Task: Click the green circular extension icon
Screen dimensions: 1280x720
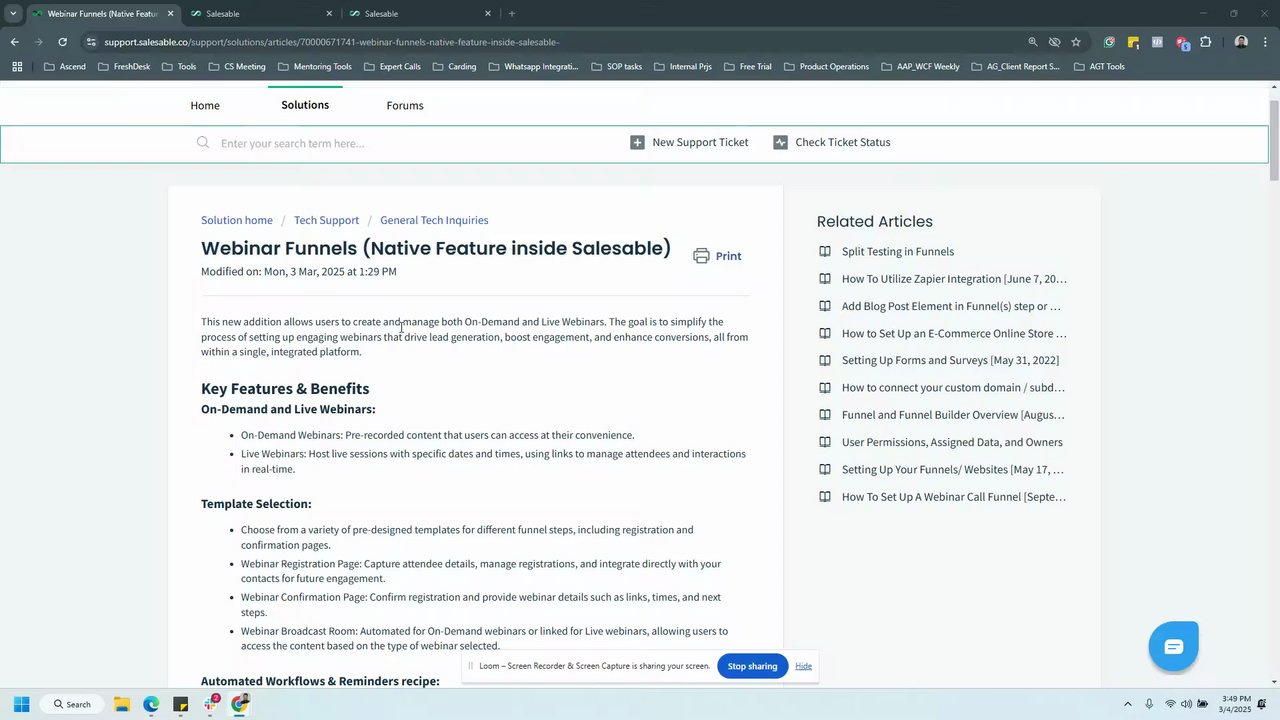Action: pyautogui.click(x=1109, y=42)
